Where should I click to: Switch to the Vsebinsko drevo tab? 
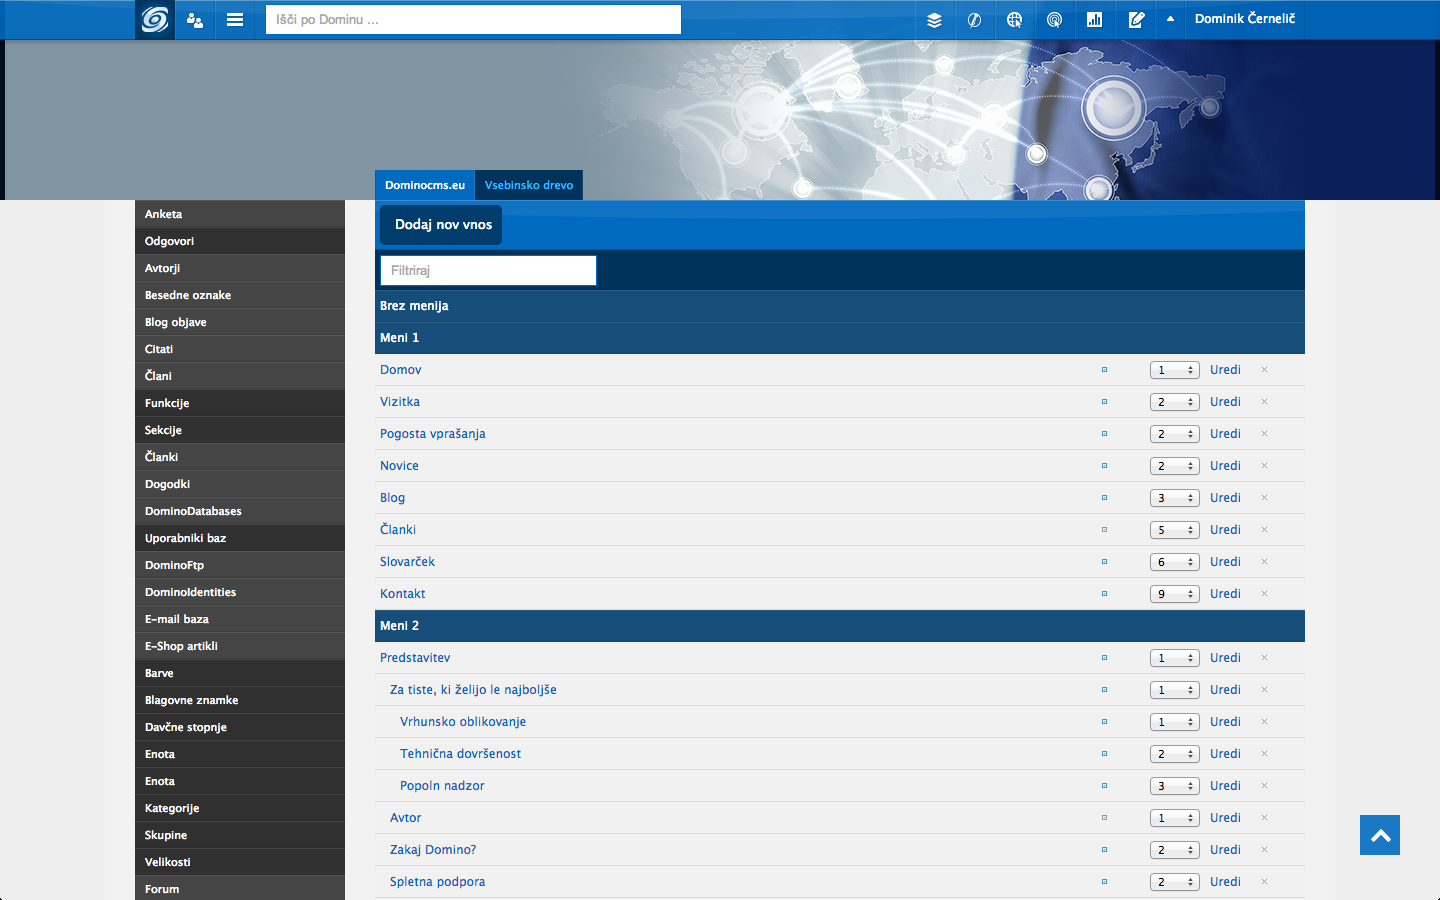pyautogui.click(x=529, y=185)
